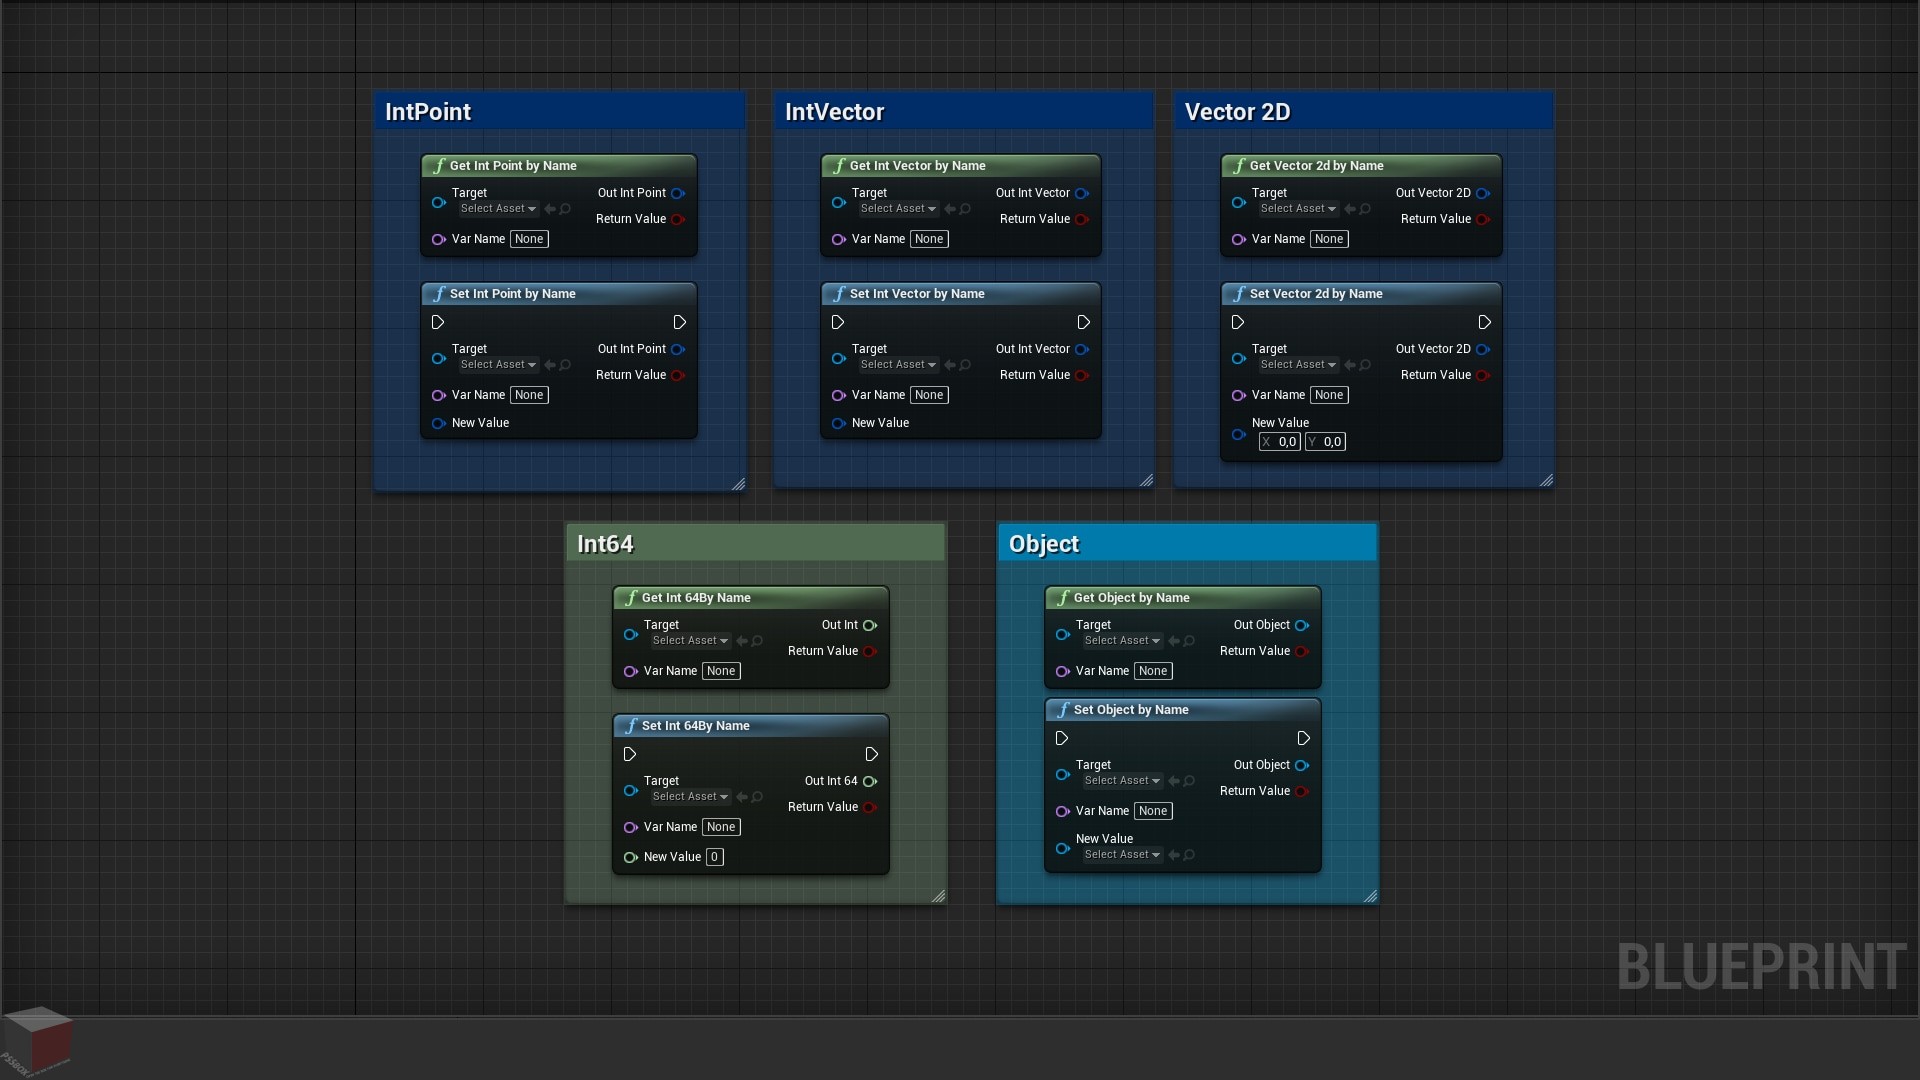Click New Value Y field on Set Vector 2d
The image size is (1920, 1080).
[x=1325, y=442]
